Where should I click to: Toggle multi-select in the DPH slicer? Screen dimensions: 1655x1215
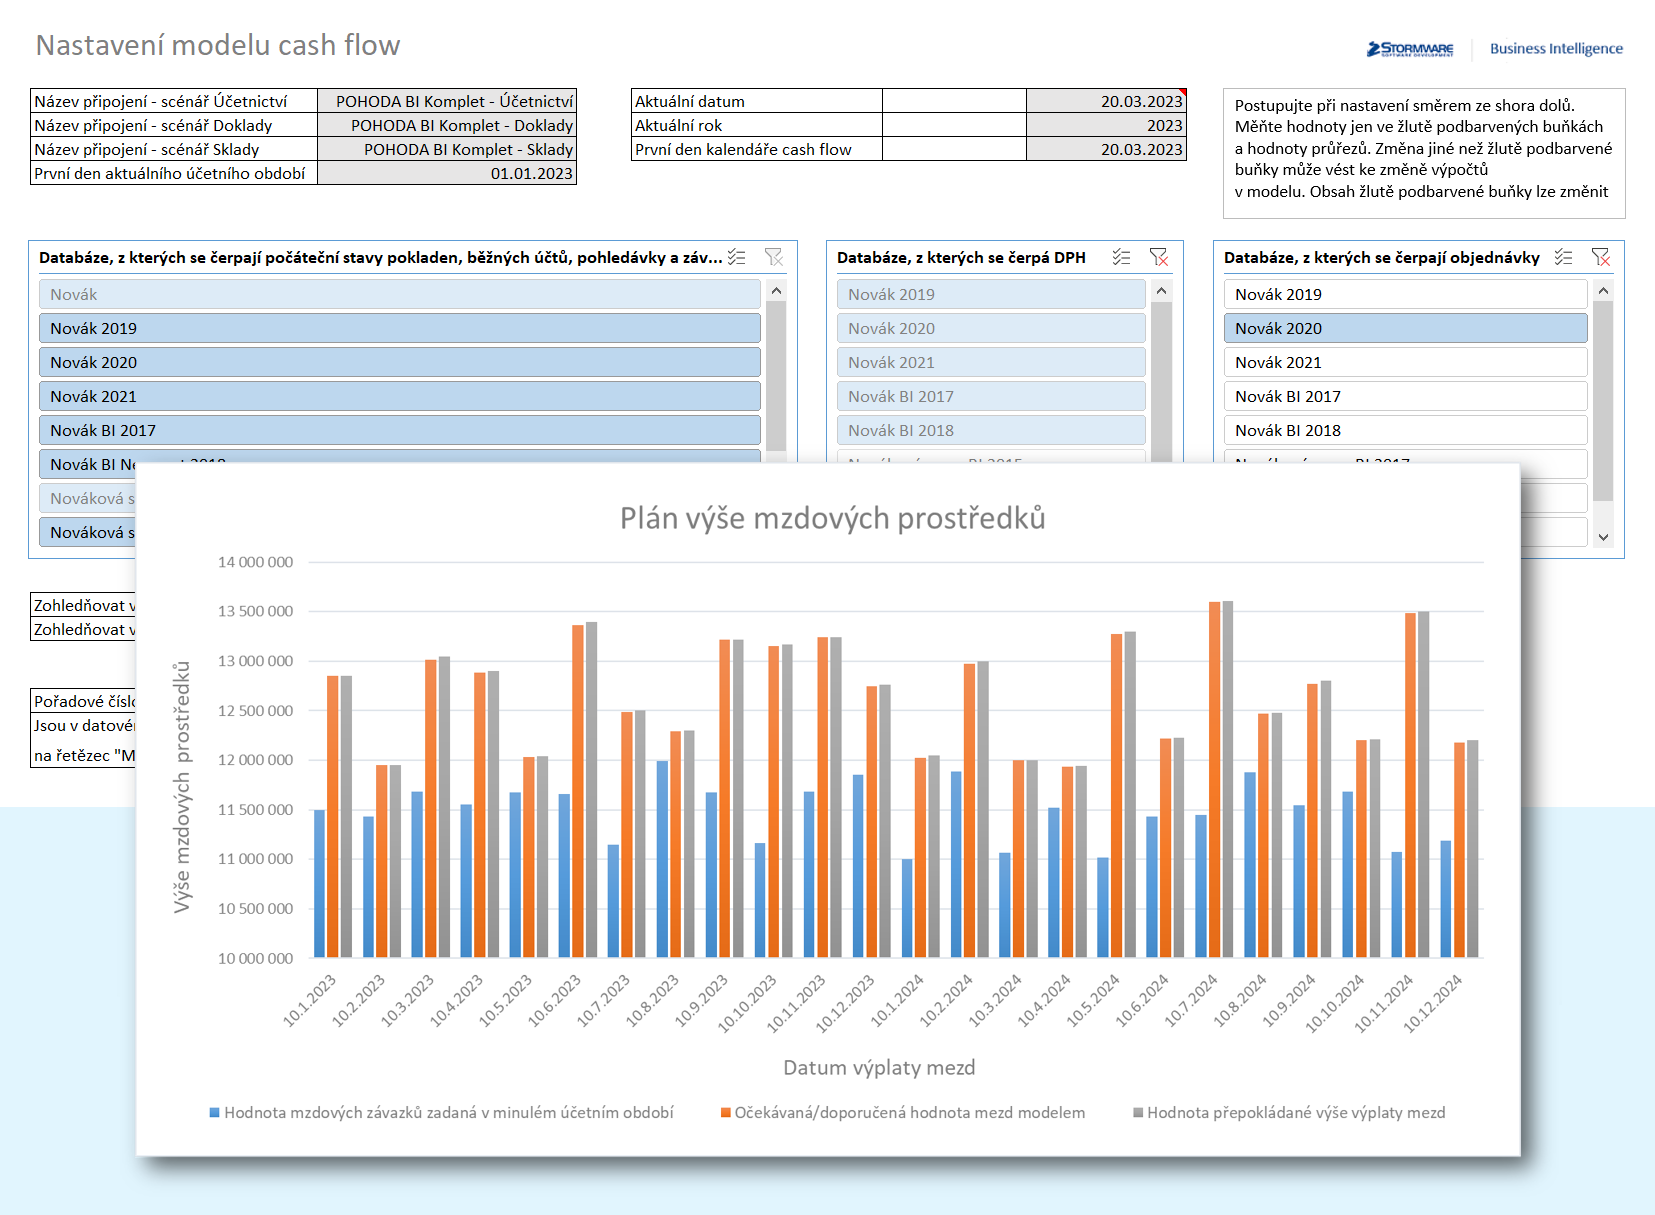[x=1122, y=257]
